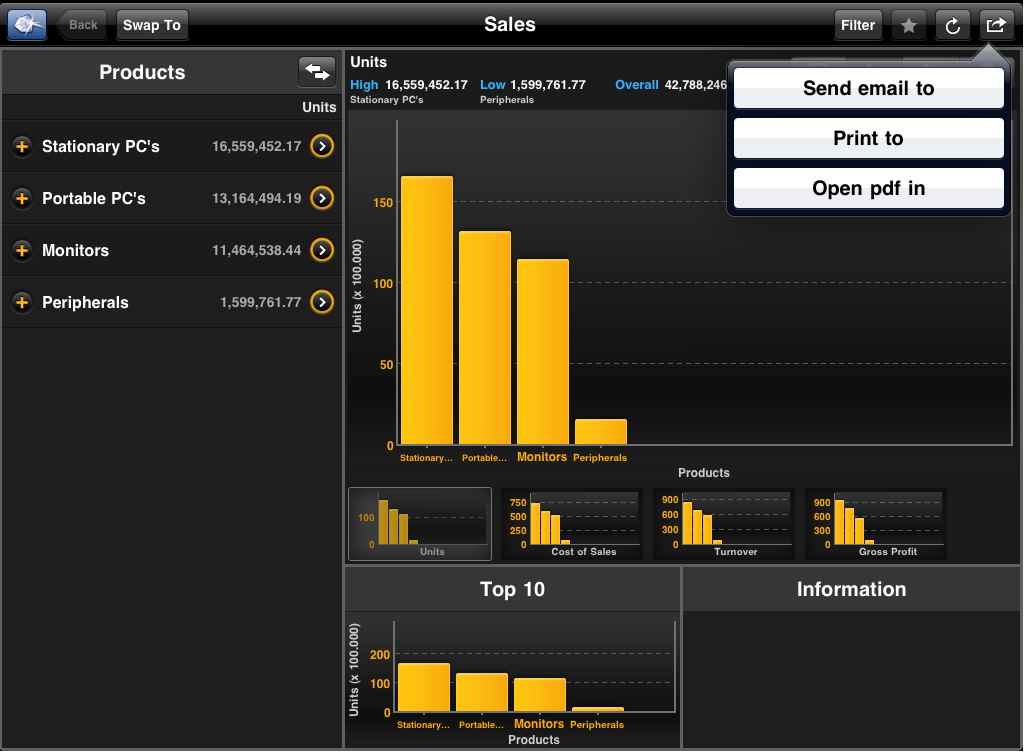Choose Print to option
Viewport: 1024px width, 752px height.
868,138
